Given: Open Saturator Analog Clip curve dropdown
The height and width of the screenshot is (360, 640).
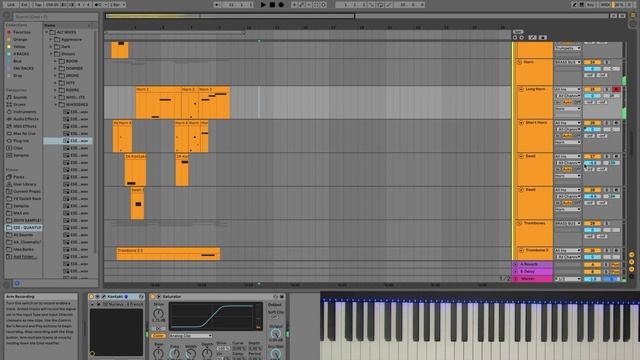Looking at the screenshot, I should 190,336.
